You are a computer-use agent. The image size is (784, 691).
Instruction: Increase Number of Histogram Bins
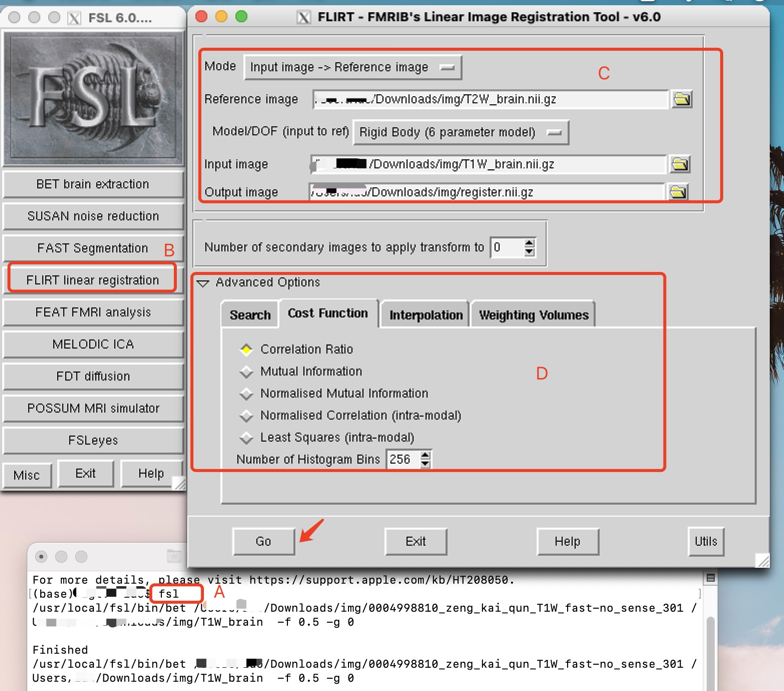click(425, 455)
